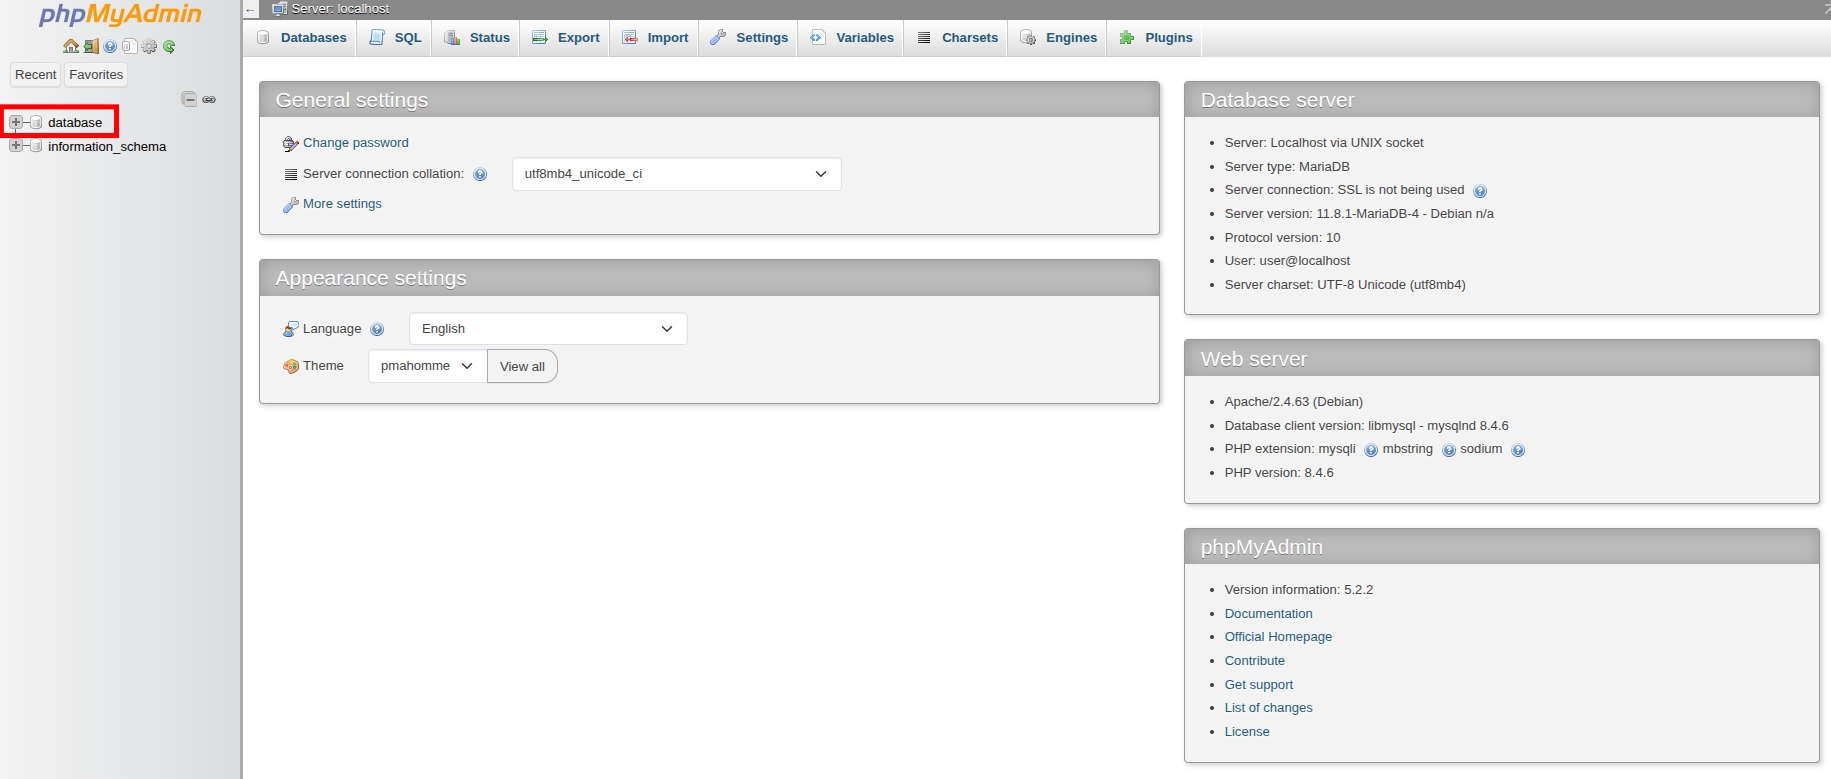Open navigation panel settings gear icon

pyautogui.click(x=150, y=46)
